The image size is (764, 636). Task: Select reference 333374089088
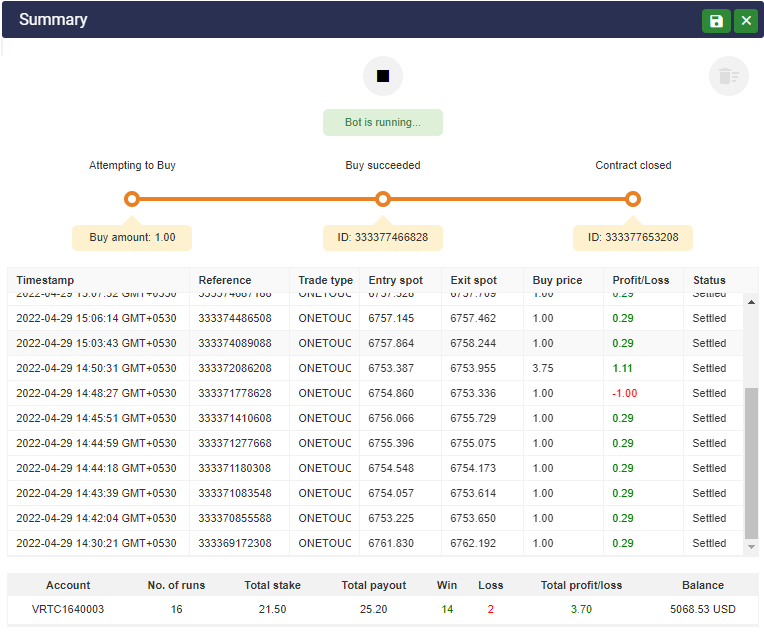pyautogui.click(x=235, y=343)
